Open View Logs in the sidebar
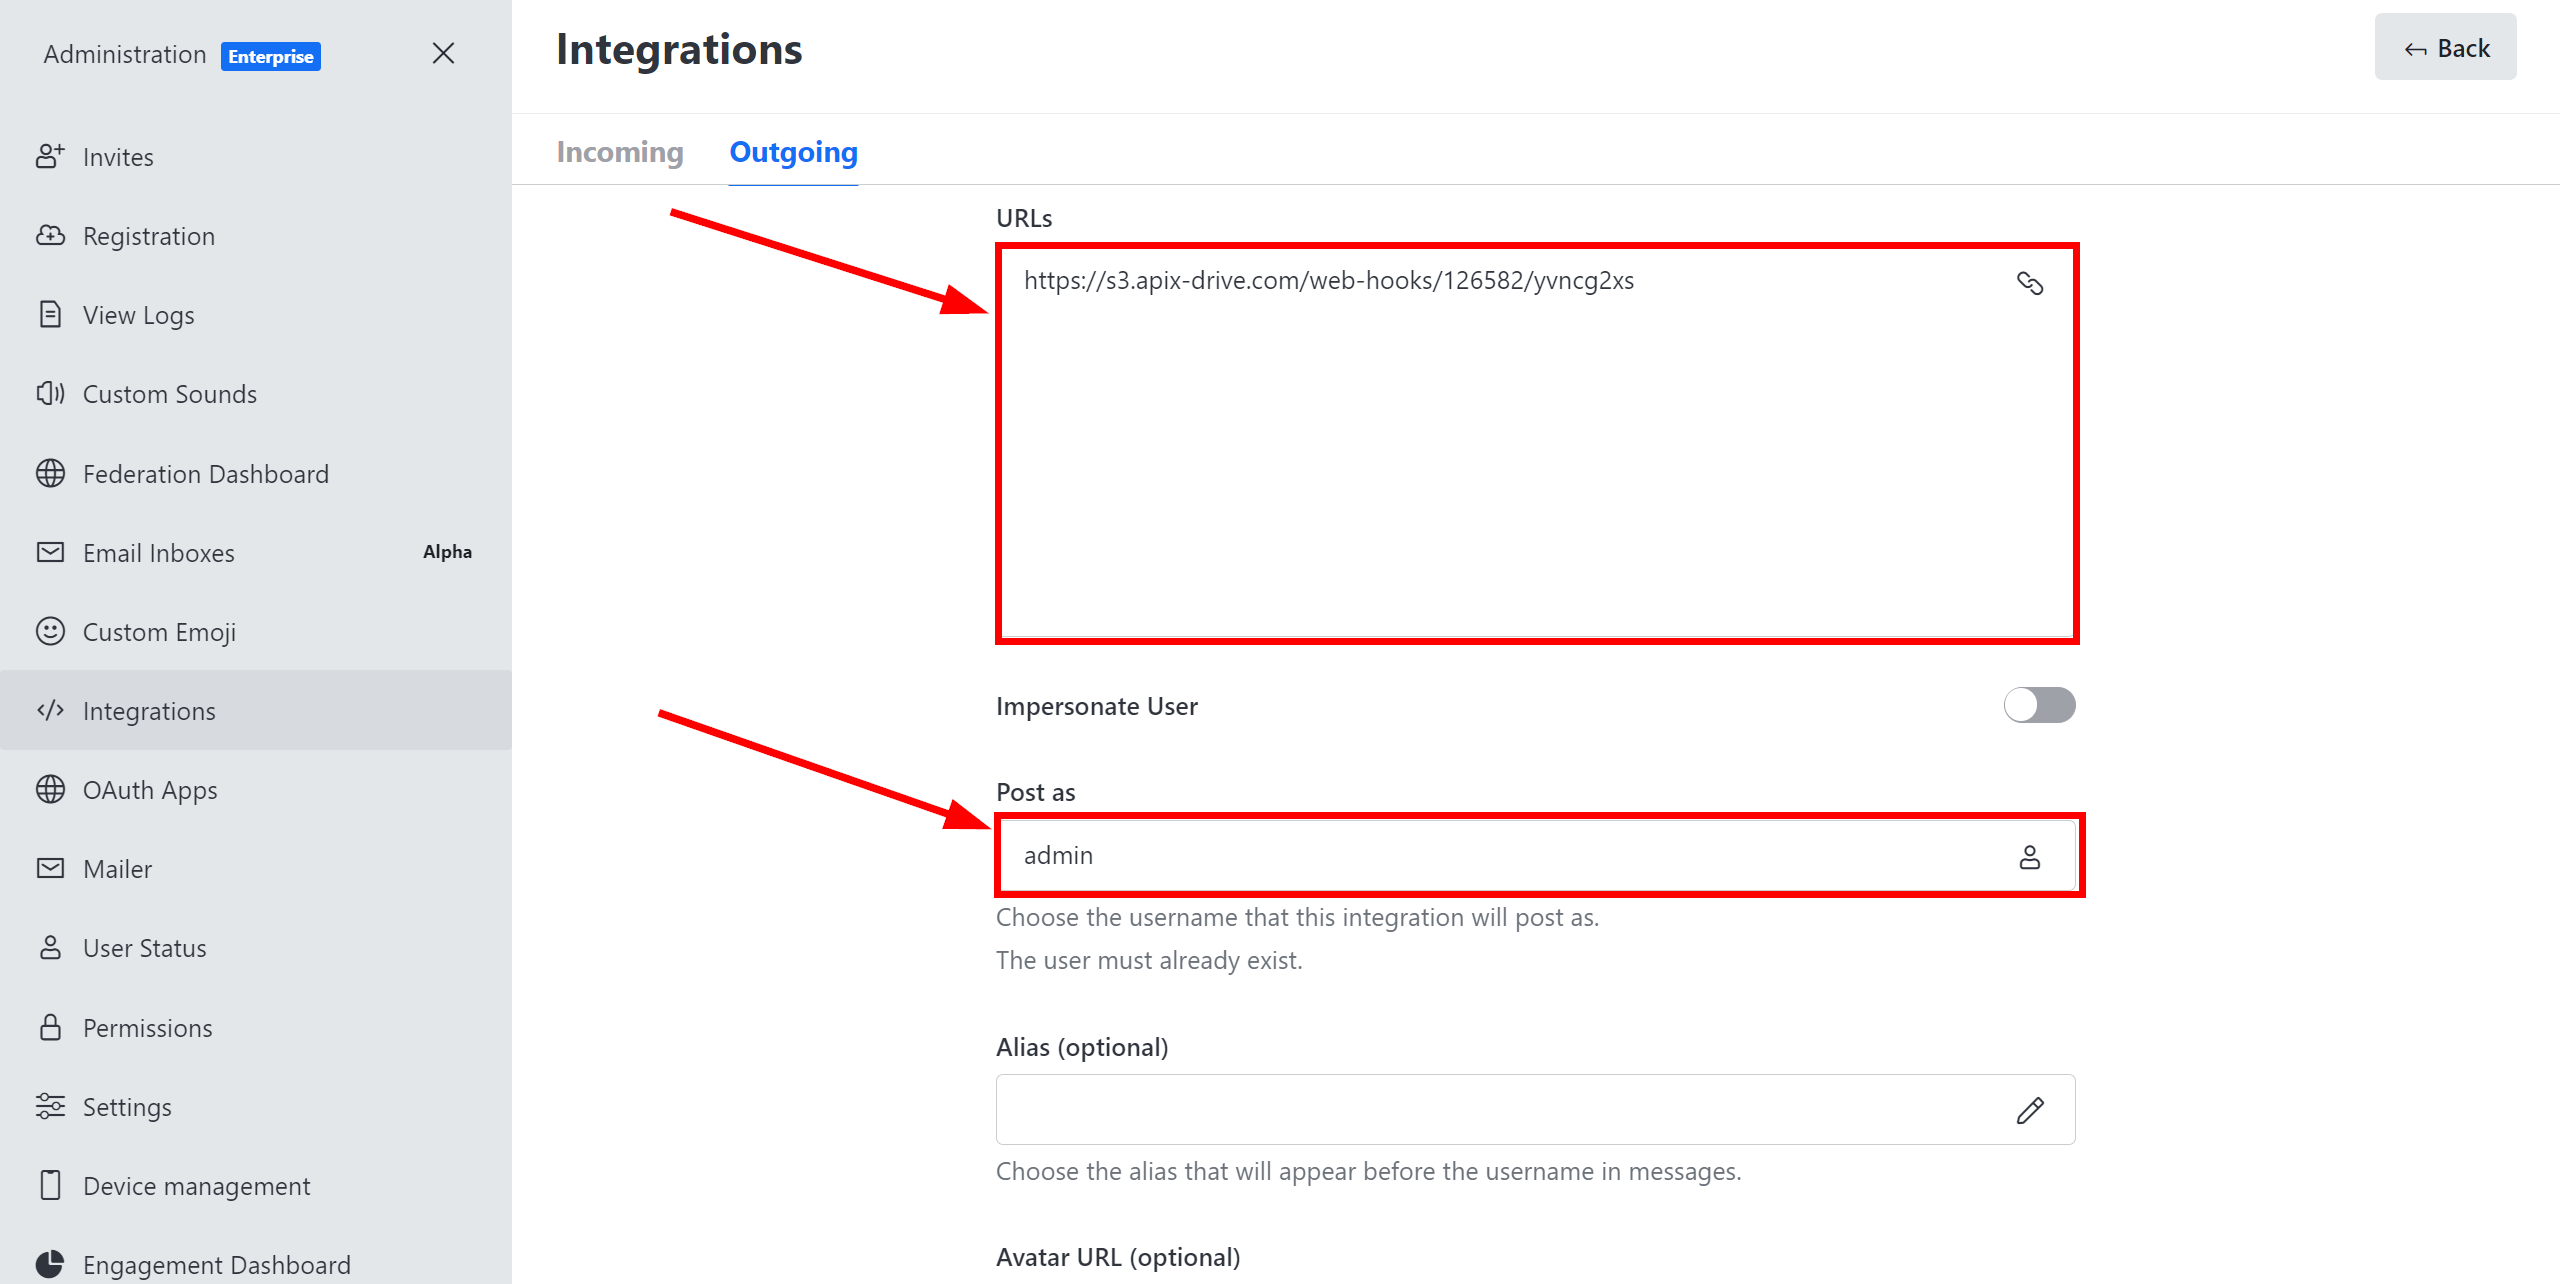Image resolution: width=2560 pixels, height=1284 pixels. (x=256, y=314)
